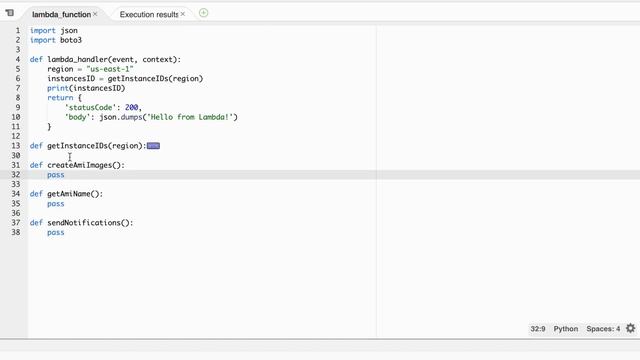The height and width of the screenshot is (360, 640).
Task: Open the pane menu icon left of tabs
Action: (10, 13)
